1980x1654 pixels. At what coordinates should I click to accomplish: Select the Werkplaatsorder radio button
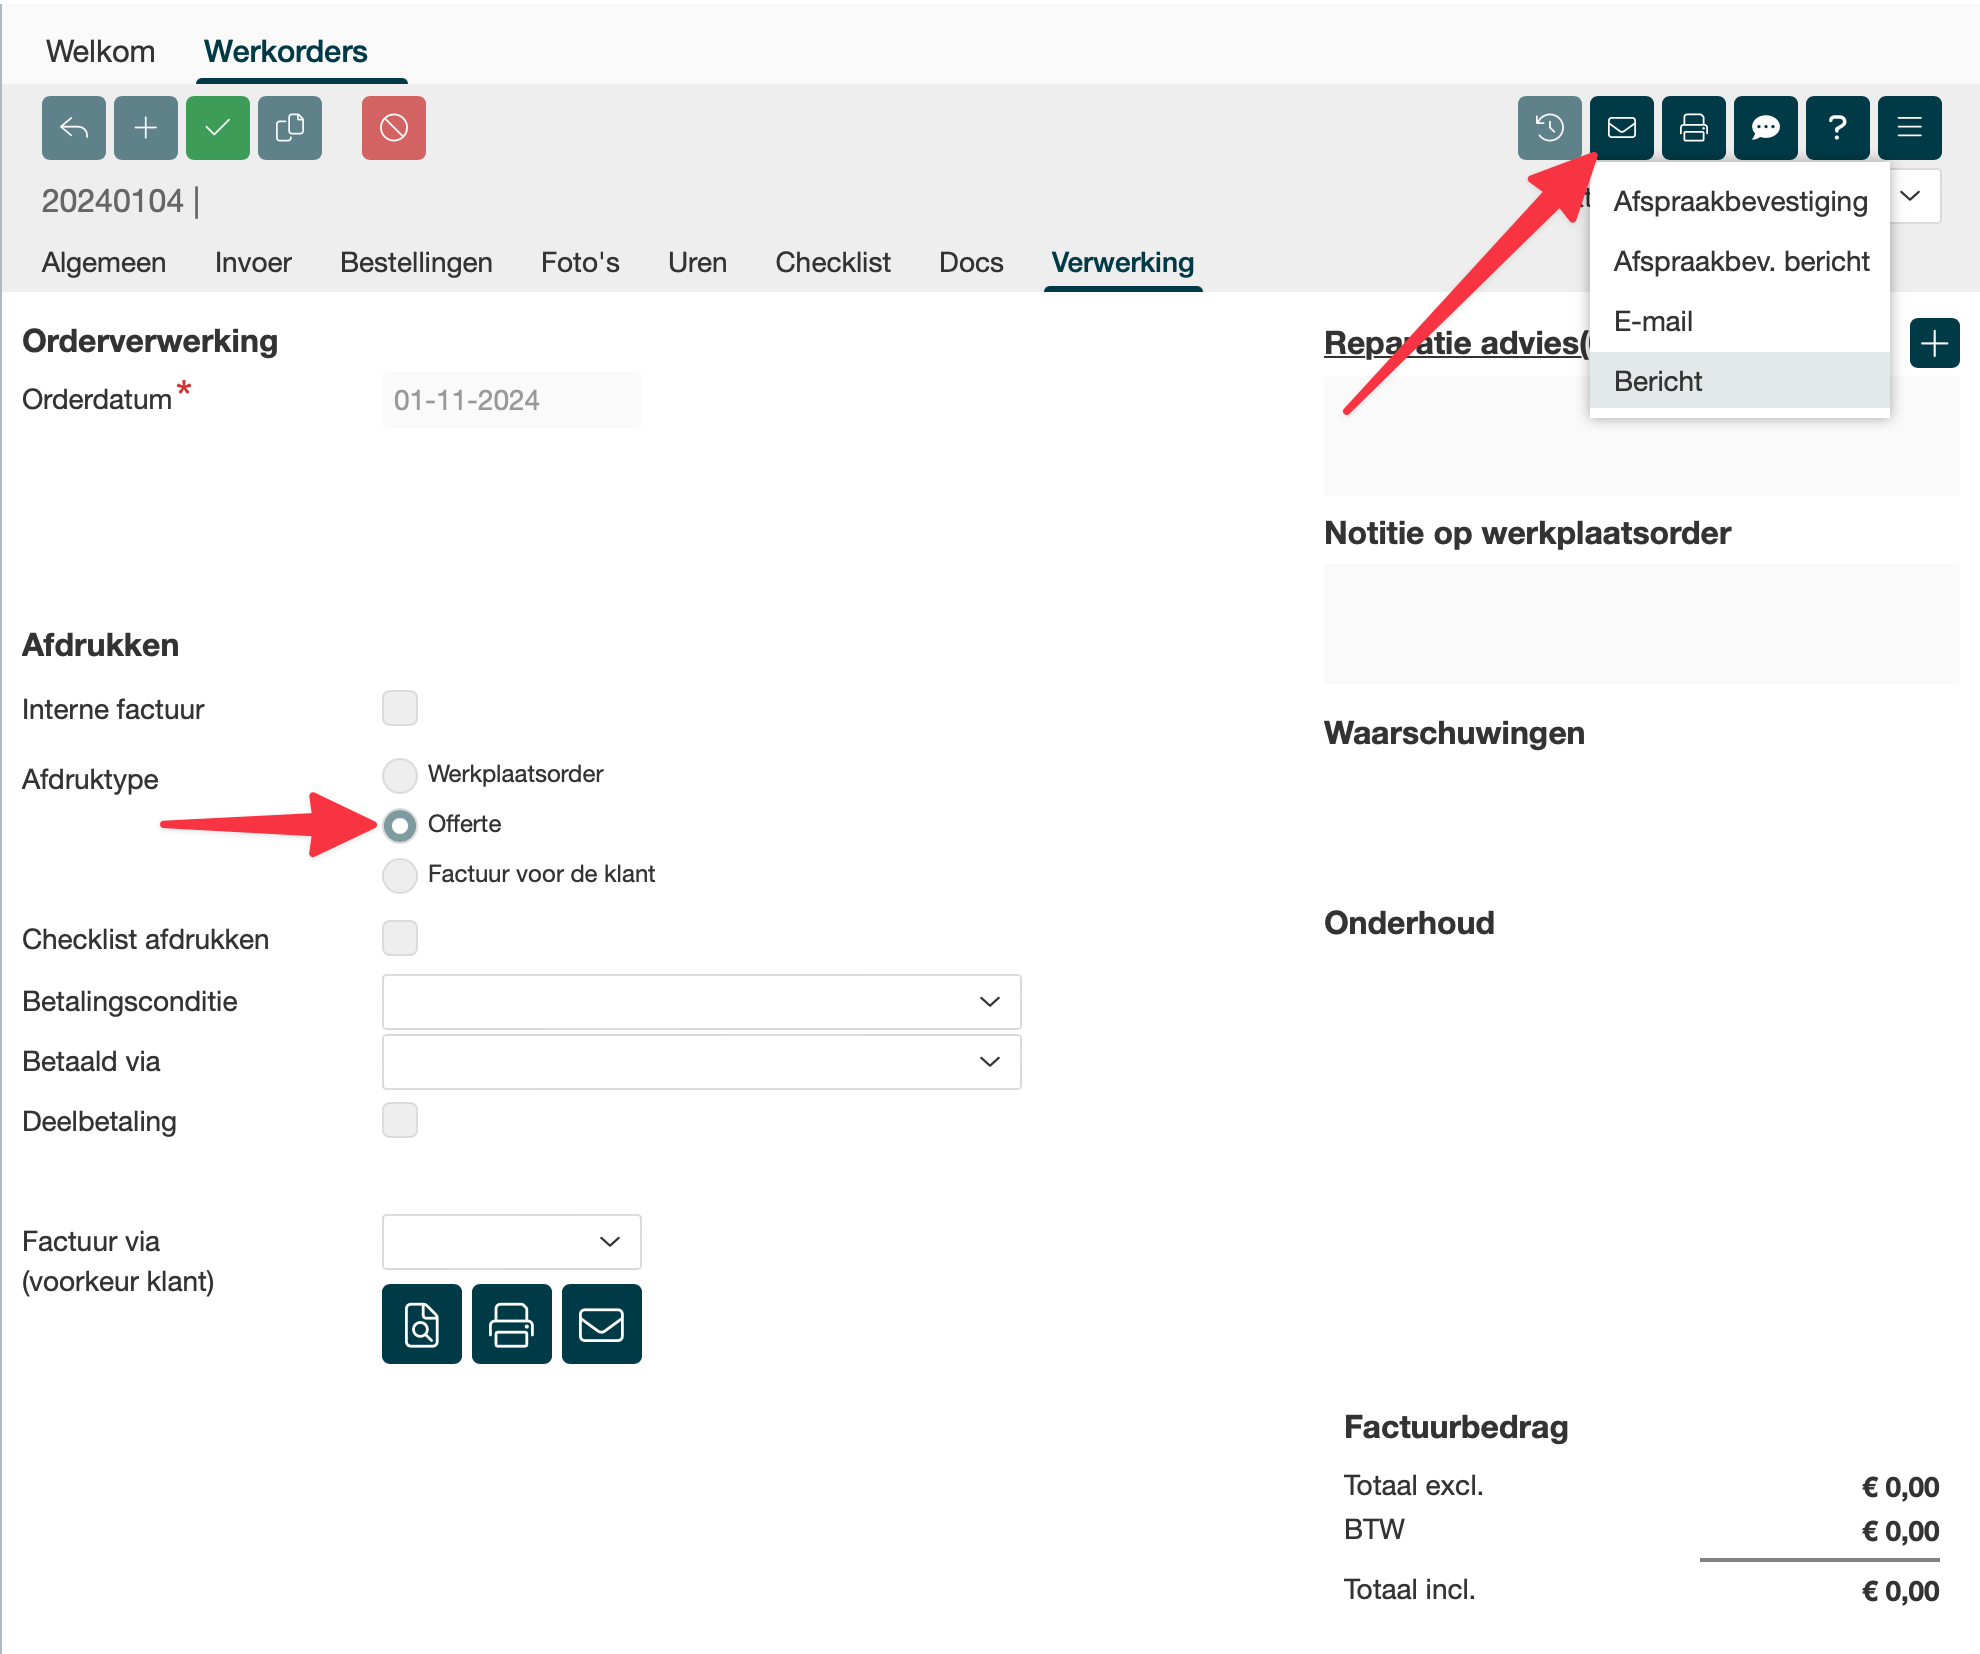pyautogui.click(x=400, y=774)
